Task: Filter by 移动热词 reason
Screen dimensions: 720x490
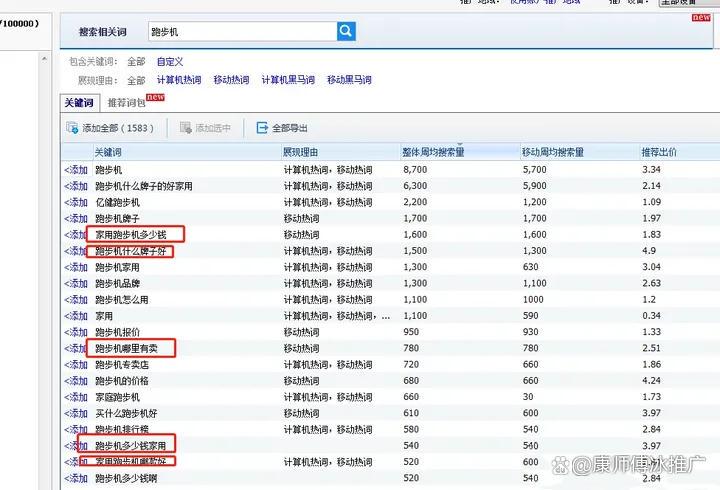Action: (x=231, y=80)
